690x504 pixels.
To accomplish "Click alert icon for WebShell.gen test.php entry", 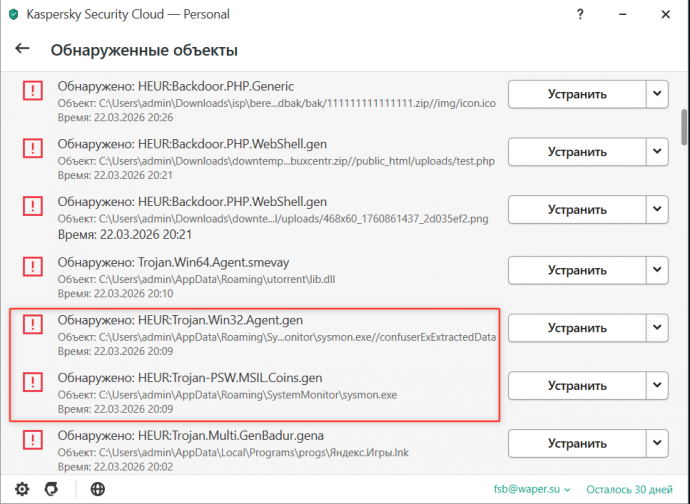I will click(33, 148).
